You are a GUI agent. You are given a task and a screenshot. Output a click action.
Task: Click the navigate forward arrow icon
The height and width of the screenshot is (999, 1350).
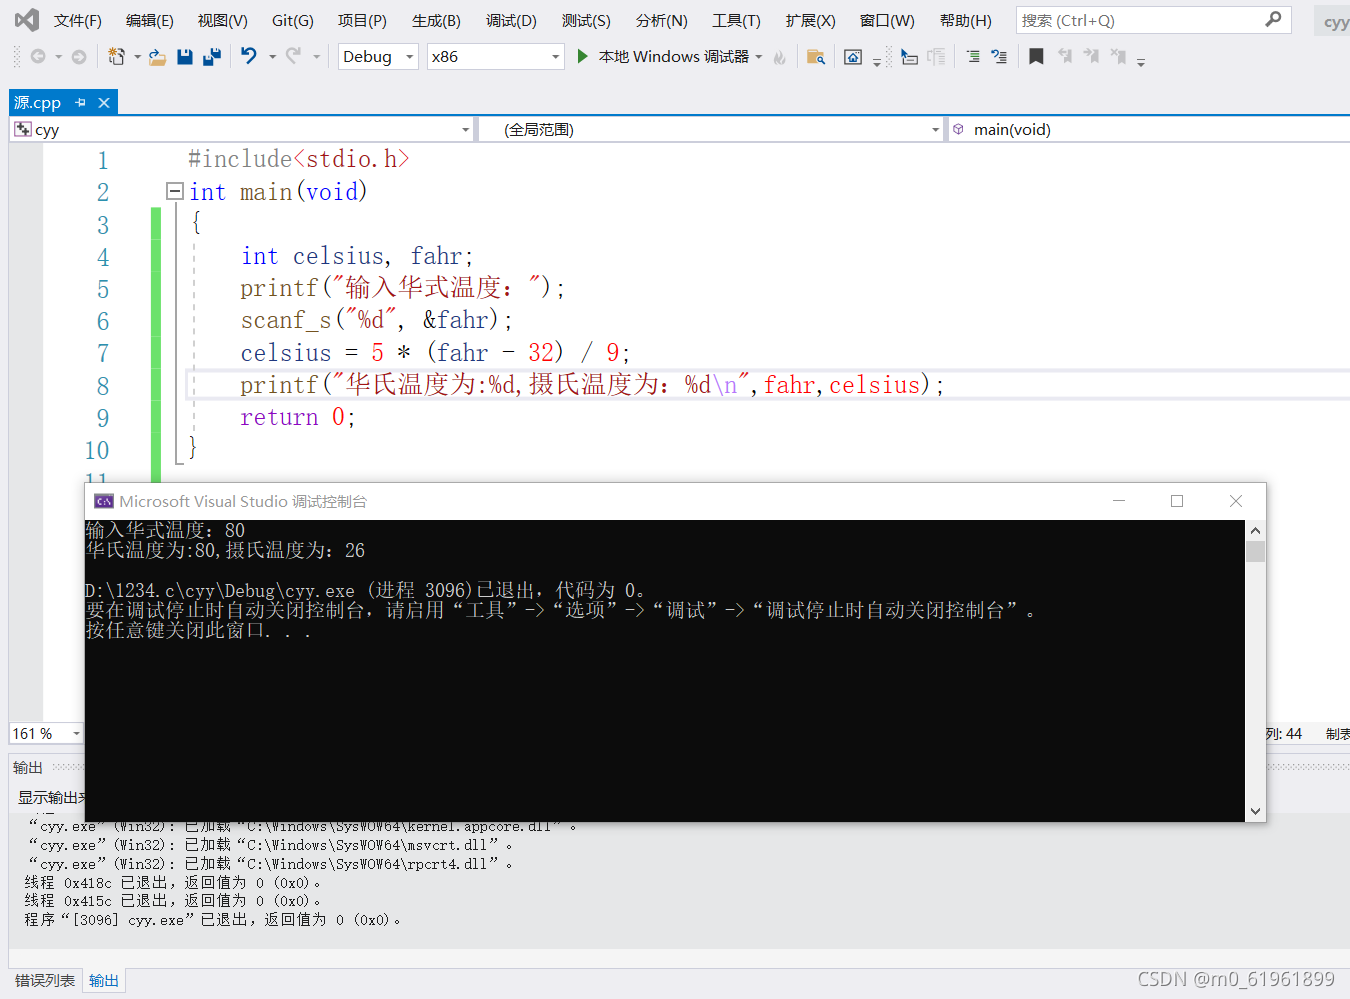(x=79, y=57)
